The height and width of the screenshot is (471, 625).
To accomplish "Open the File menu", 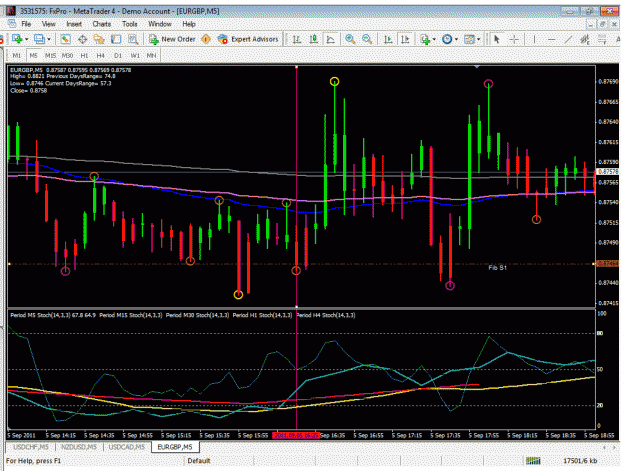I will pyautogui.click(x=26, y=24).
